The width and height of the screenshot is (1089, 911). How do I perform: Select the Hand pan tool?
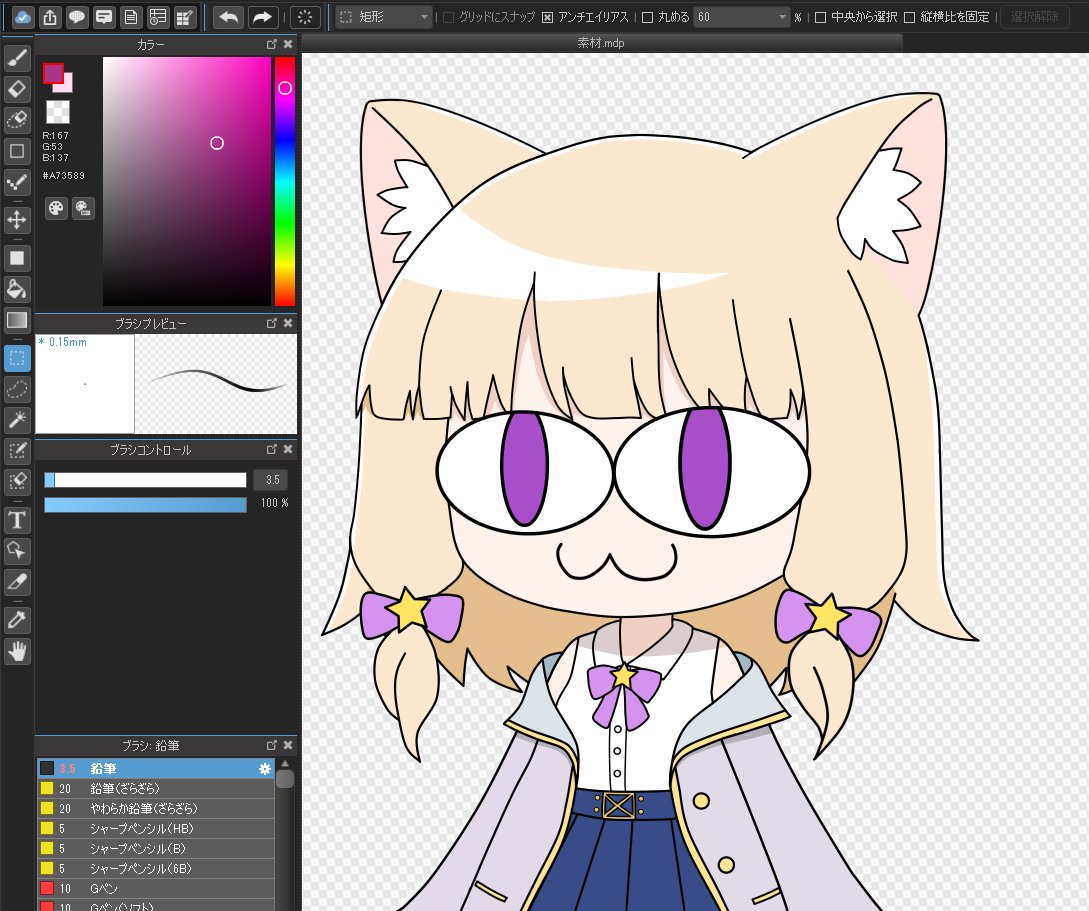pyautogui.click(x=17, y=651)
